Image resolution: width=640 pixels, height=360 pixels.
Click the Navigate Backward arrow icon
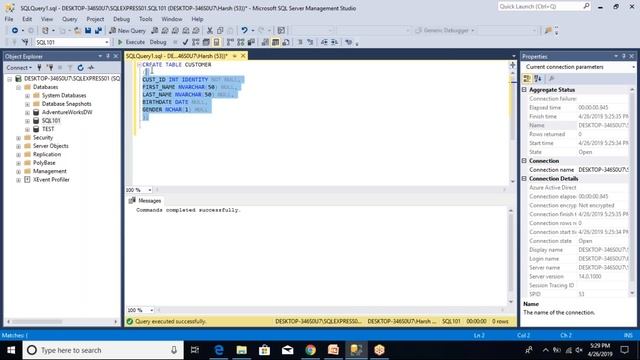click(x=15, y=31)
